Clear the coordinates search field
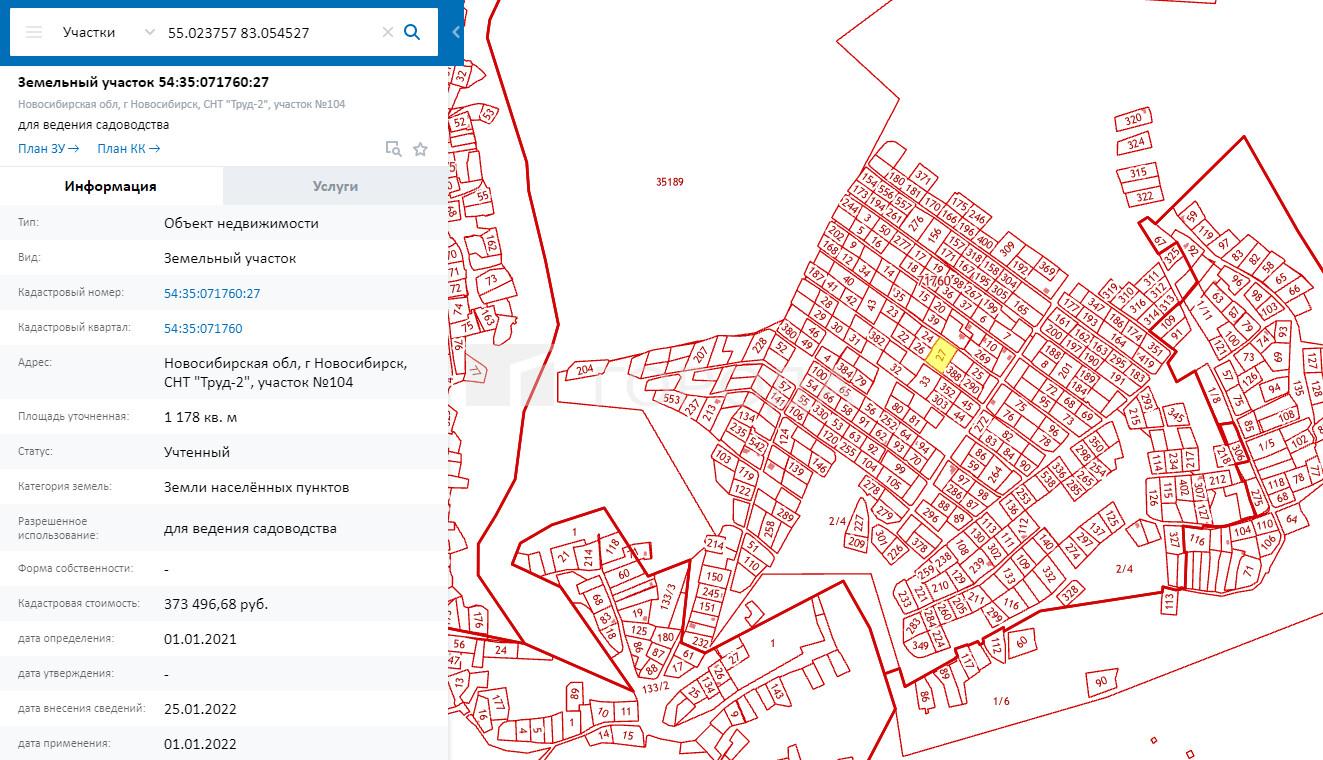The width and height of the screenshot is (1323, 760). [387, 32]
